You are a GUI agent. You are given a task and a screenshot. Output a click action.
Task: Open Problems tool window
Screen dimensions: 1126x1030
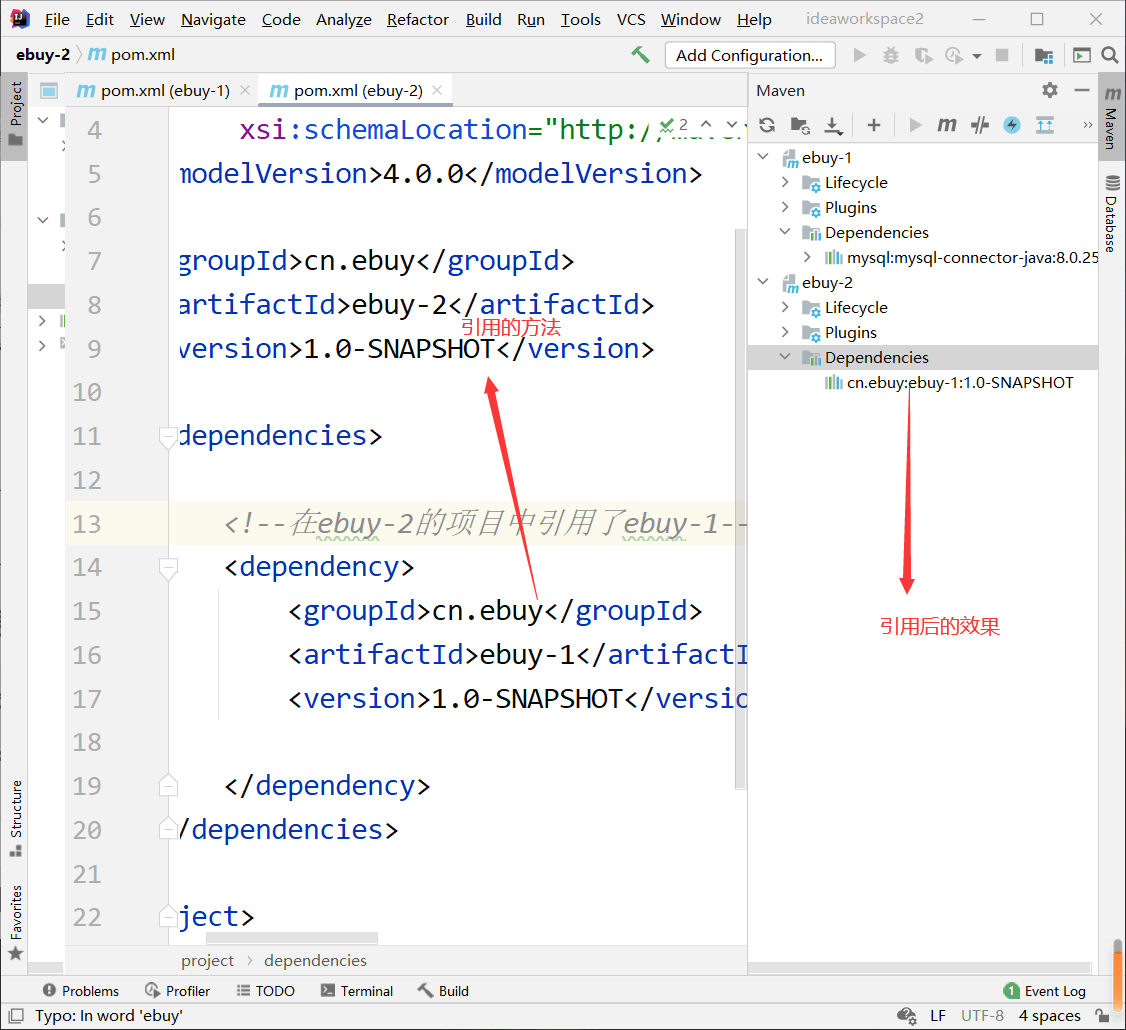point(81,990)
